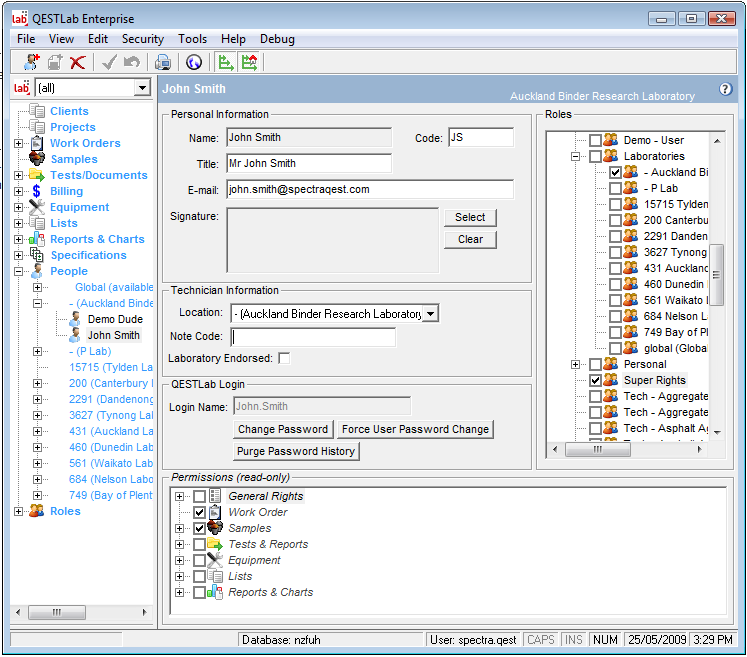747x657 pixels.
Task: Click the E-mail input field
Action: coord(369,189)
